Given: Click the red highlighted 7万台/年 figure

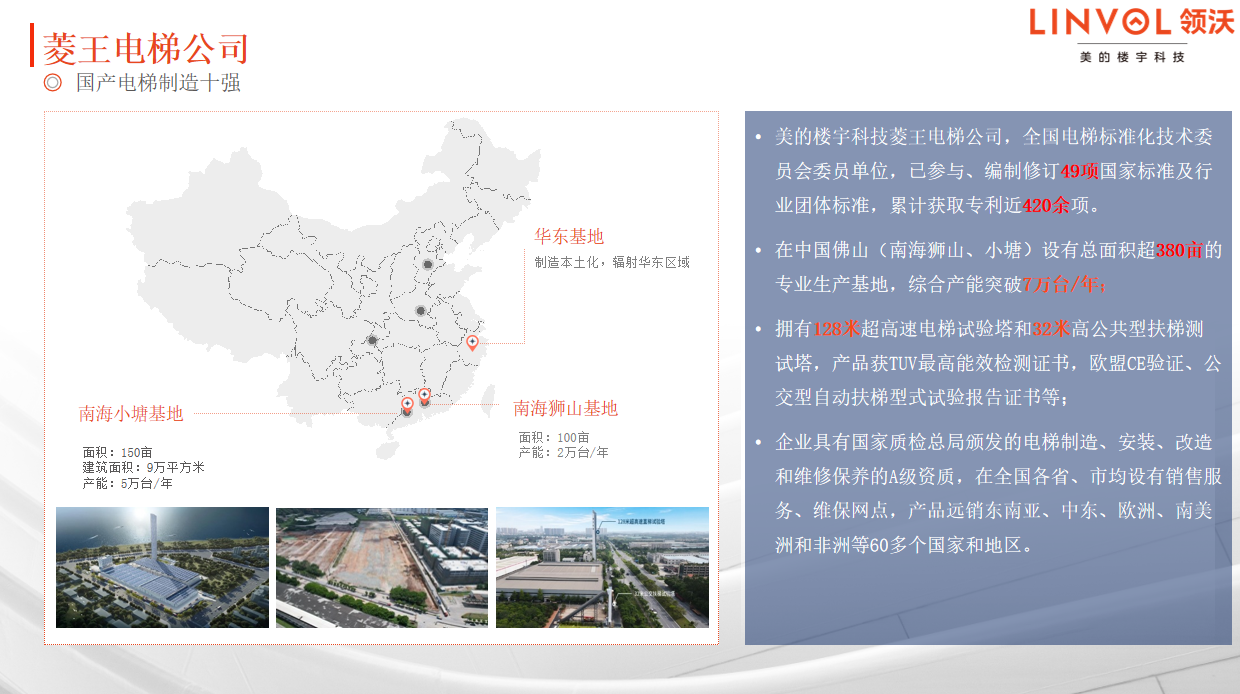Looking at the screenshot, I should pos(1062,284).
